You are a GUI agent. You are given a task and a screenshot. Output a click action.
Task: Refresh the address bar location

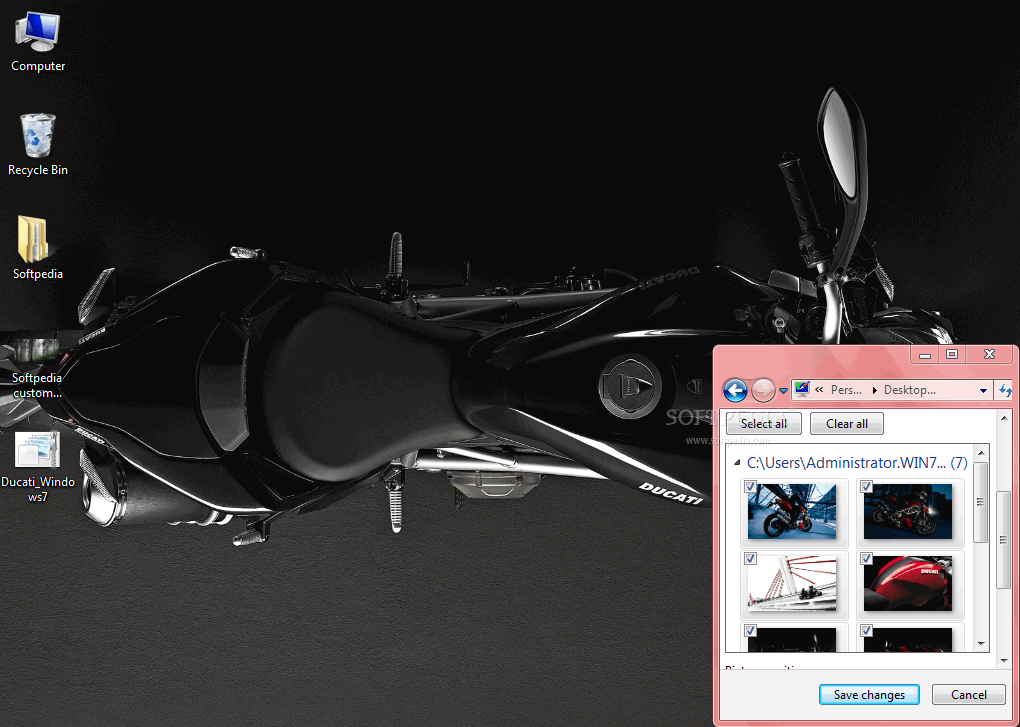click(x=1006, y=390)
